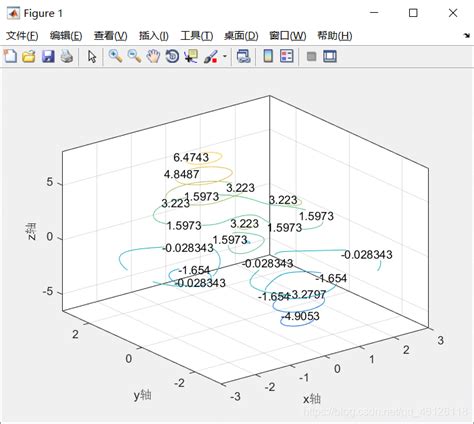474x424 pixels.
Task: Click the x轴 axis label
Action: (x=312, y=399)
